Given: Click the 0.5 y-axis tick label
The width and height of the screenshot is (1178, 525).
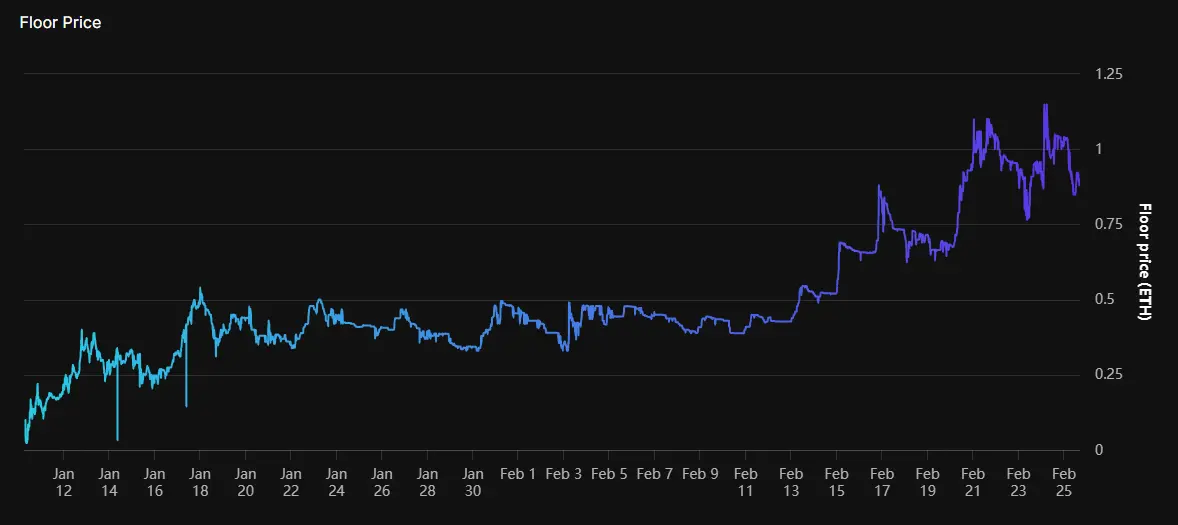Looking at the screenshot, I should tap(1104, 299).
